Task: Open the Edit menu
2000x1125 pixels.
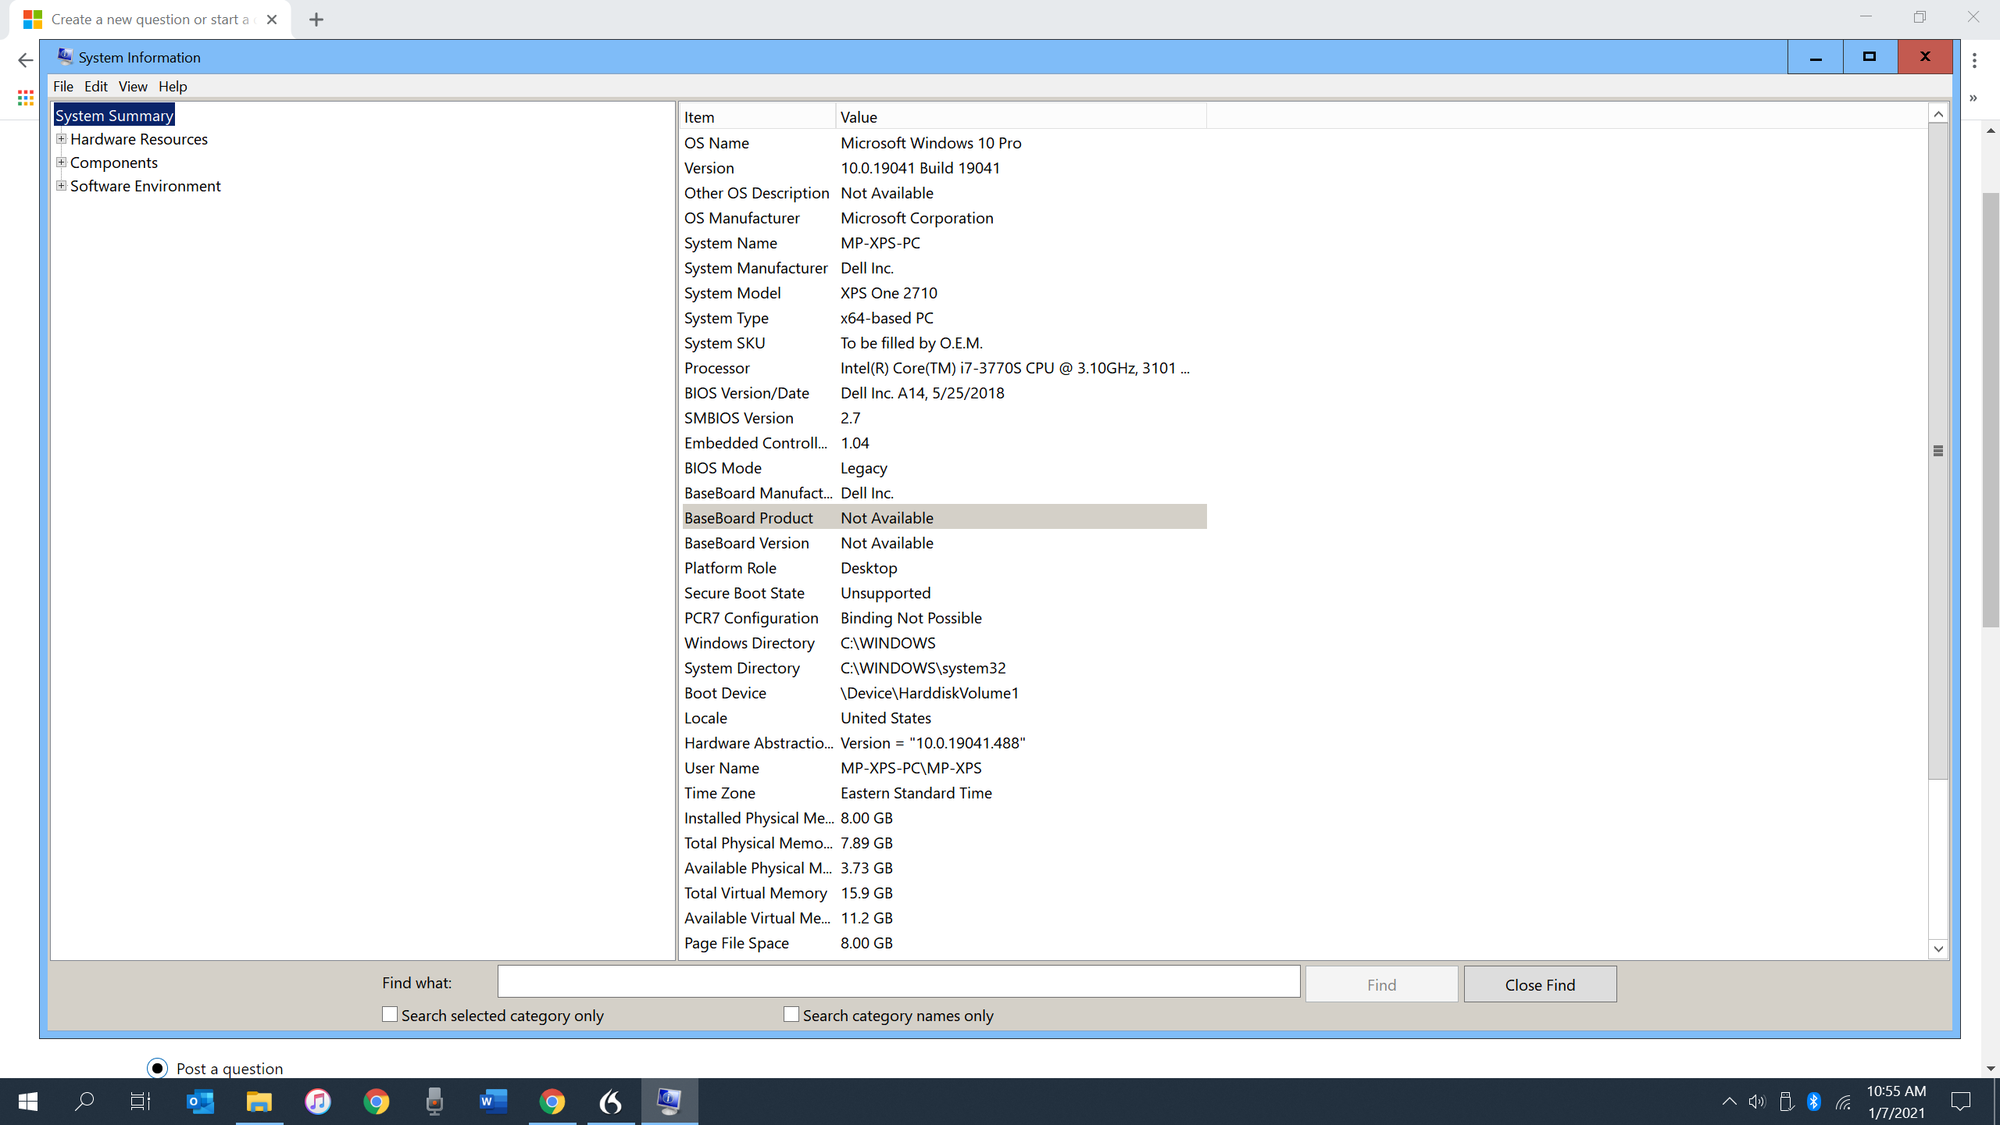Action: point(96,86)
